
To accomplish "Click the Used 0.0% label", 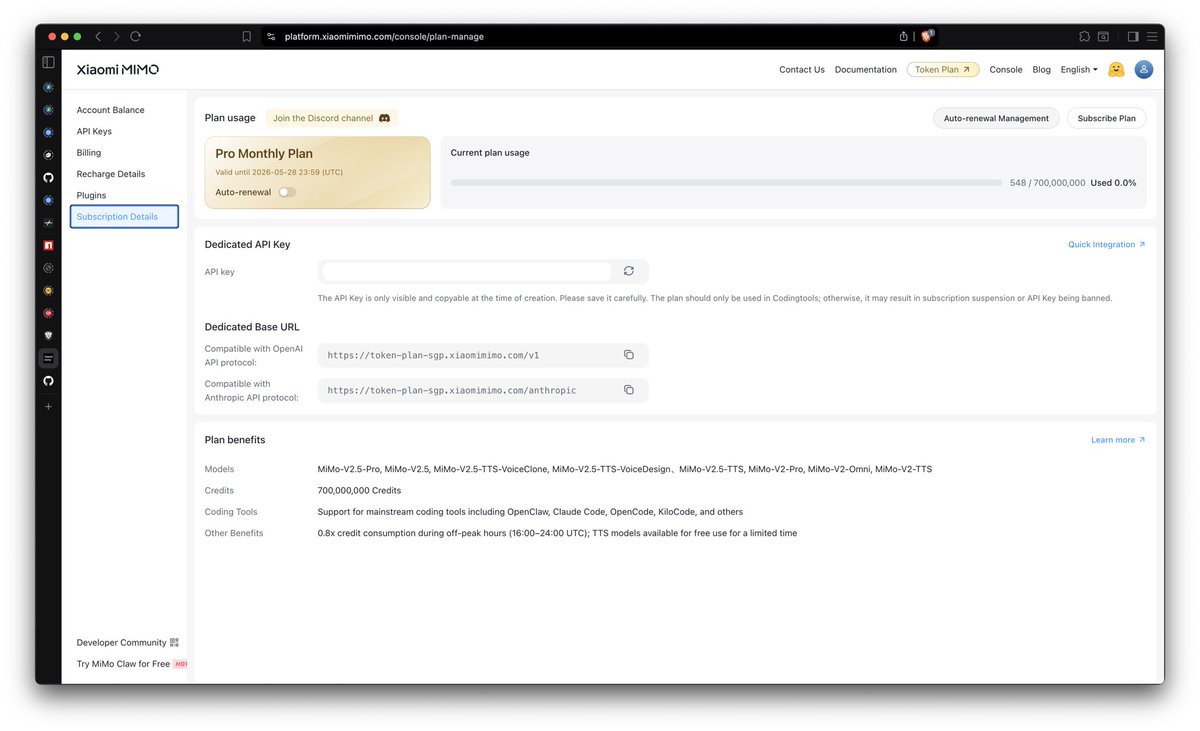I will tap(1113, 183).
